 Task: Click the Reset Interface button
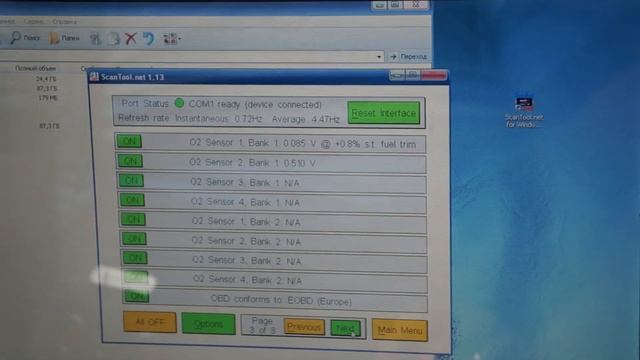pyautogui.click(x=384, y=113)
